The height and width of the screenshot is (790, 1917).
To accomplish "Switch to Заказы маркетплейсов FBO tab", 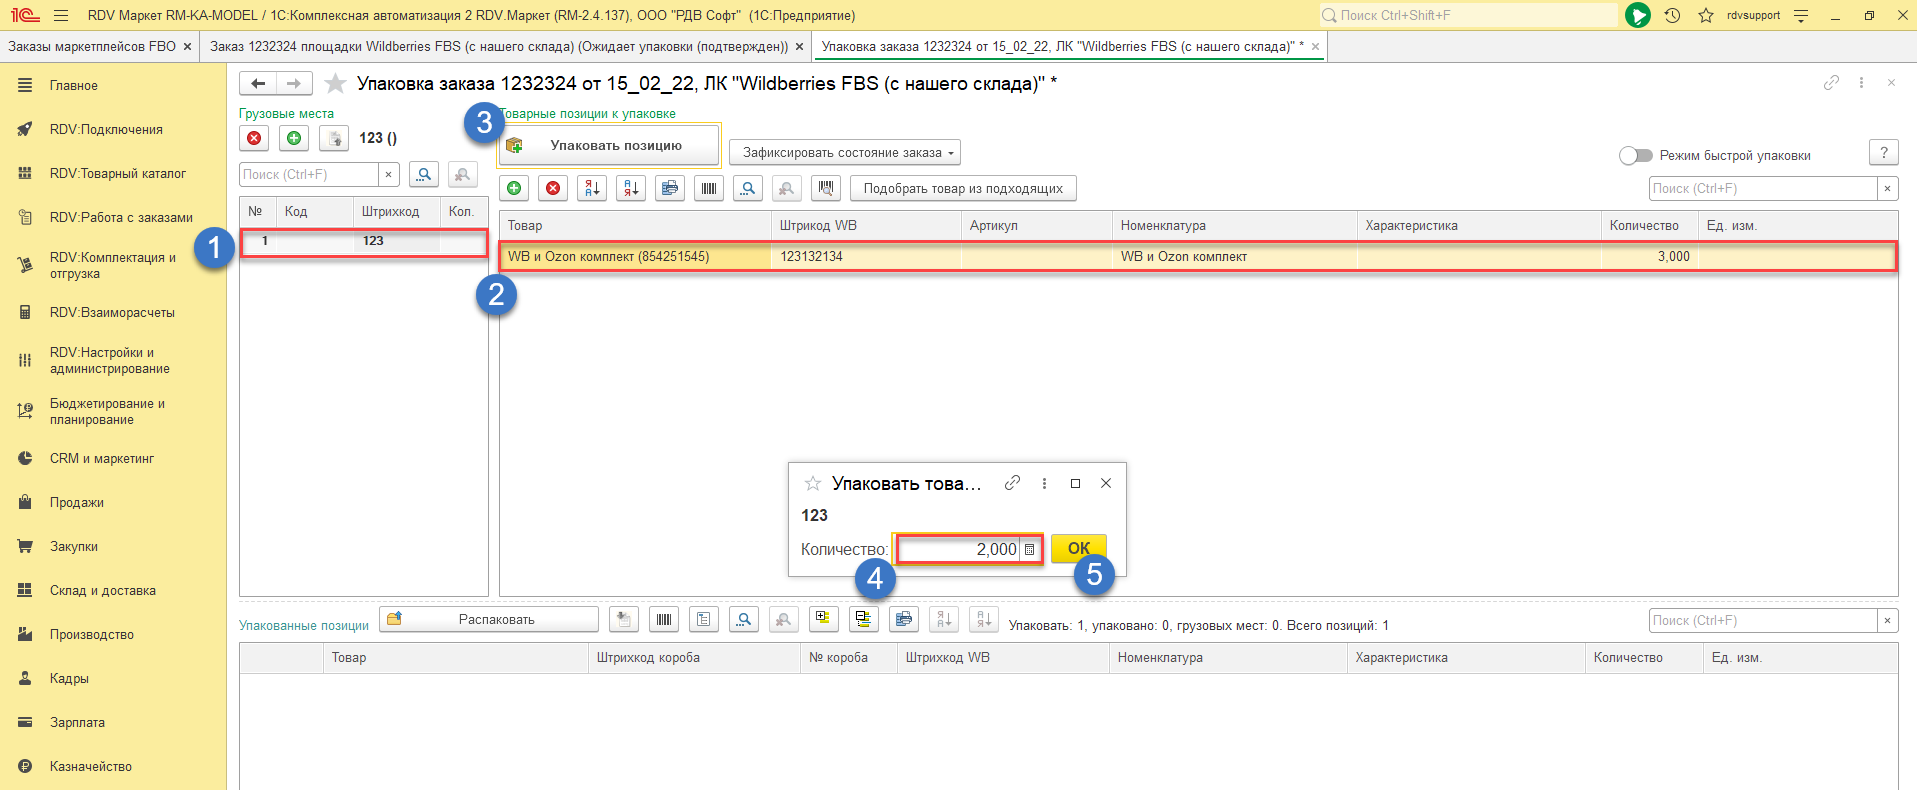I will pos(92,46).
